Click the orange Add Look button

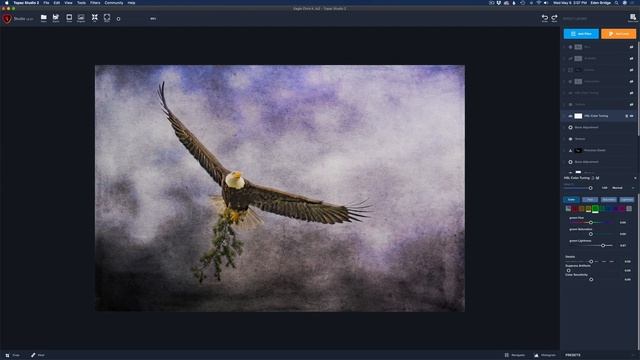pyautogui.click(x=618, y=34)
